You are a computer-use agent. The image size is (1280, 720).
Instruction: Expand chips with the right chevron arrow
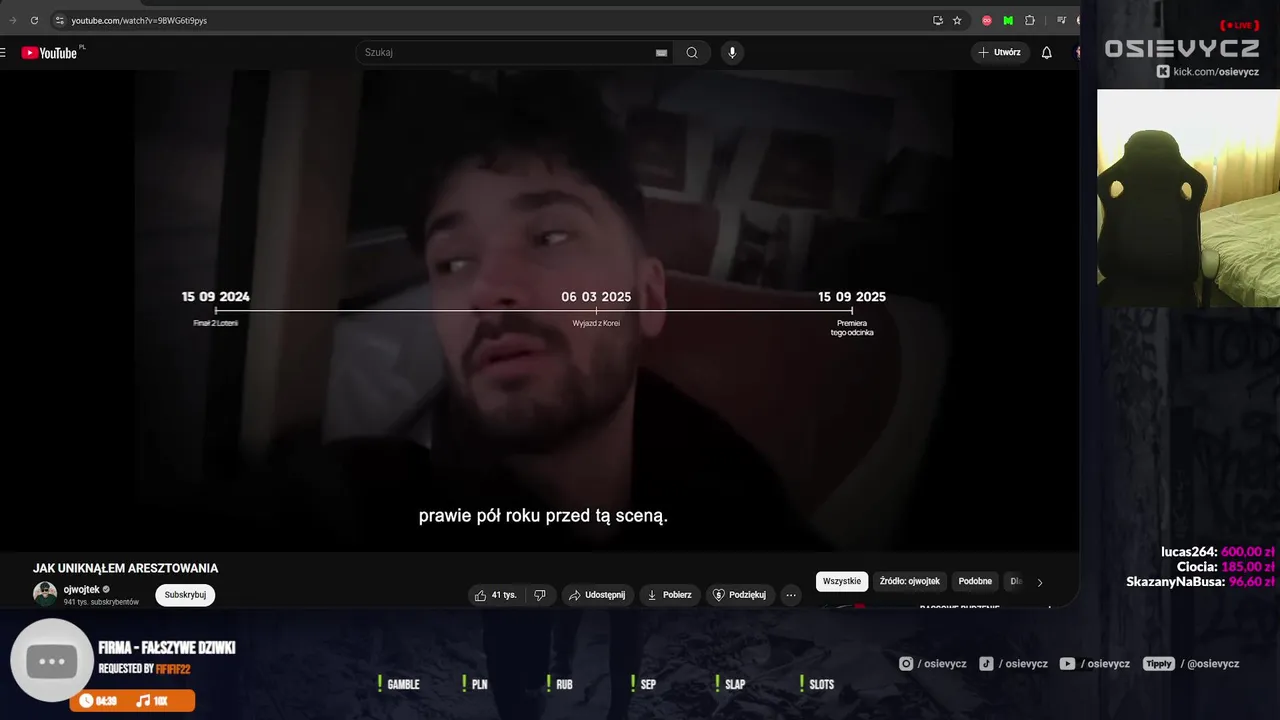pos(1039,582)
